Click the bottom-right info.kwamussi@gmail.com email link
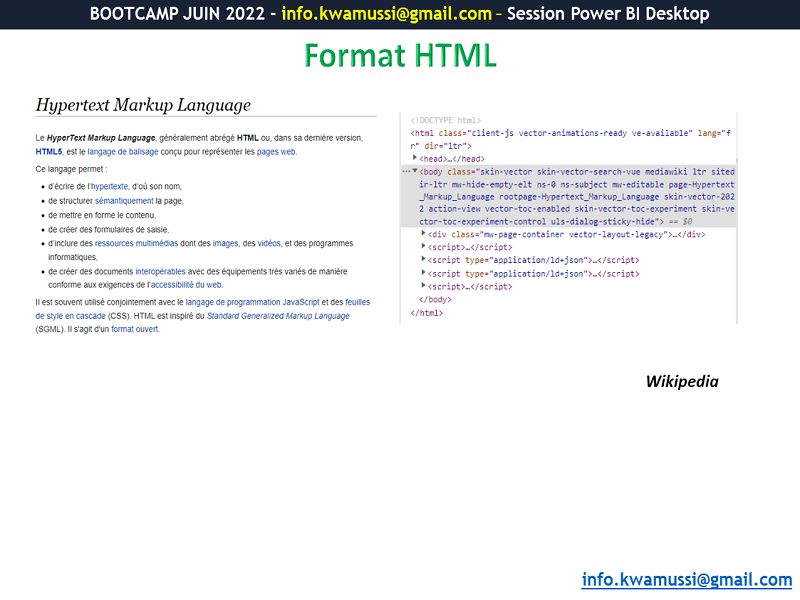This screenshot has height=600, width=800. (686, 579)
